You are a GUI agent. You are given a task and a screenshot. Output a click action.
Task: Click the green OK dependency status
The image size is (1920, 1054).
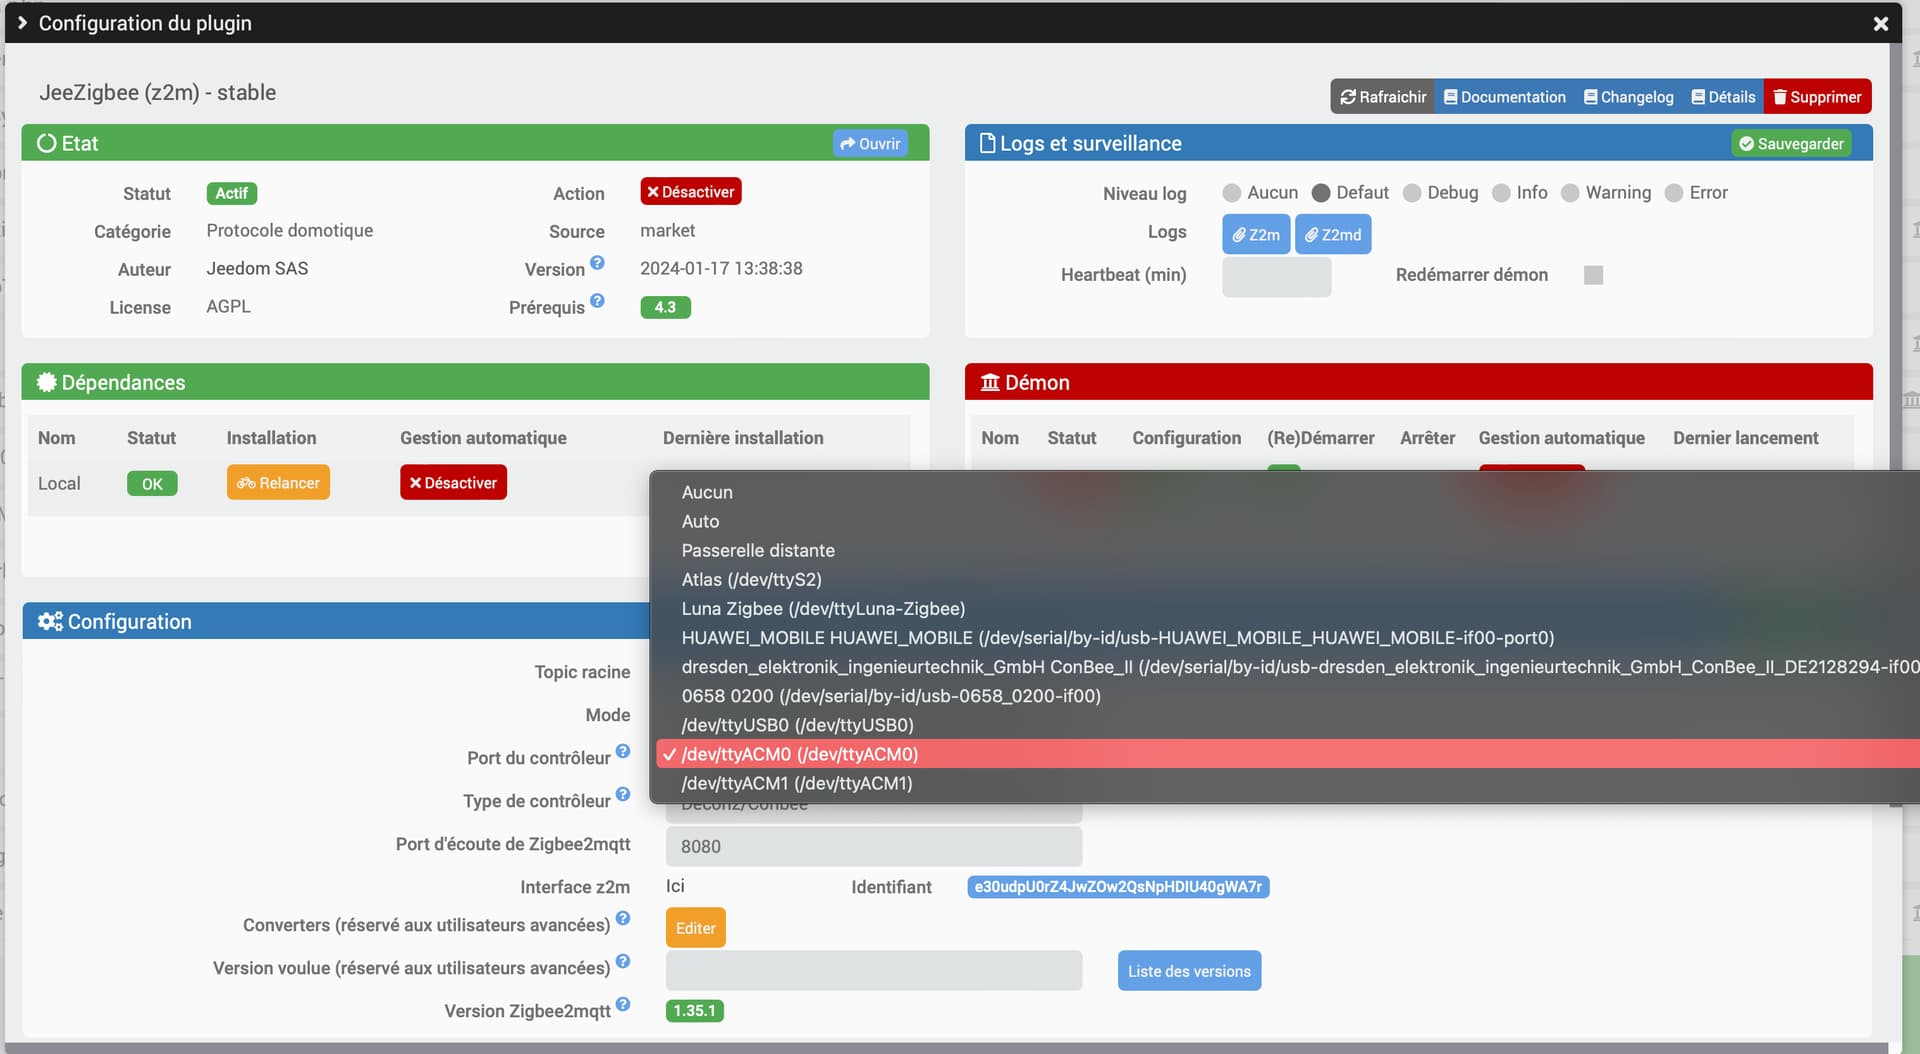click(x=152, y=484)
